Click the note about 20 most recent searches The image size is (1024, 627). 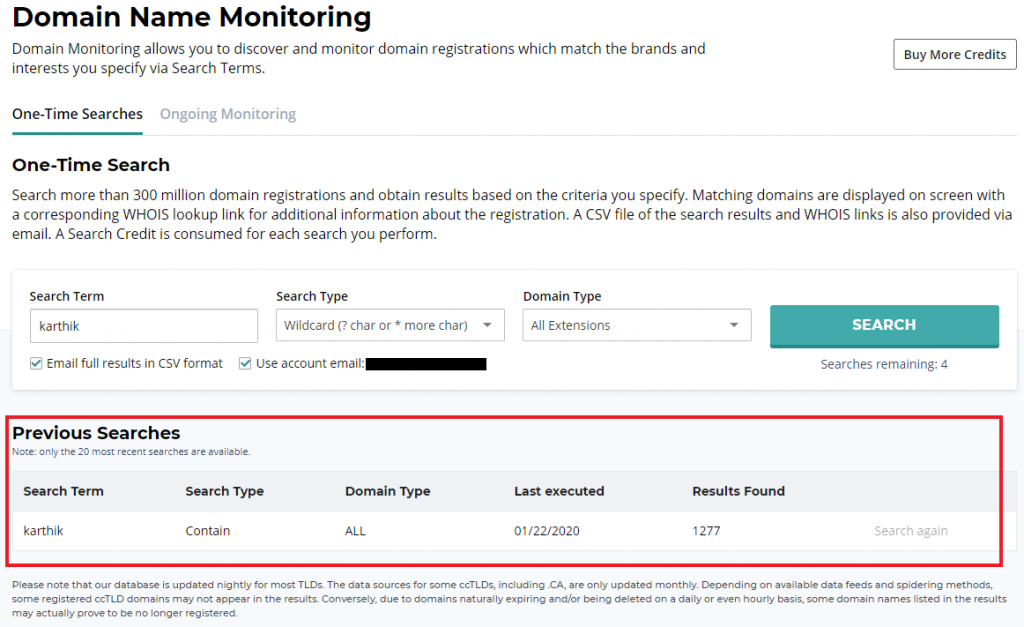[x=131, y=452]
